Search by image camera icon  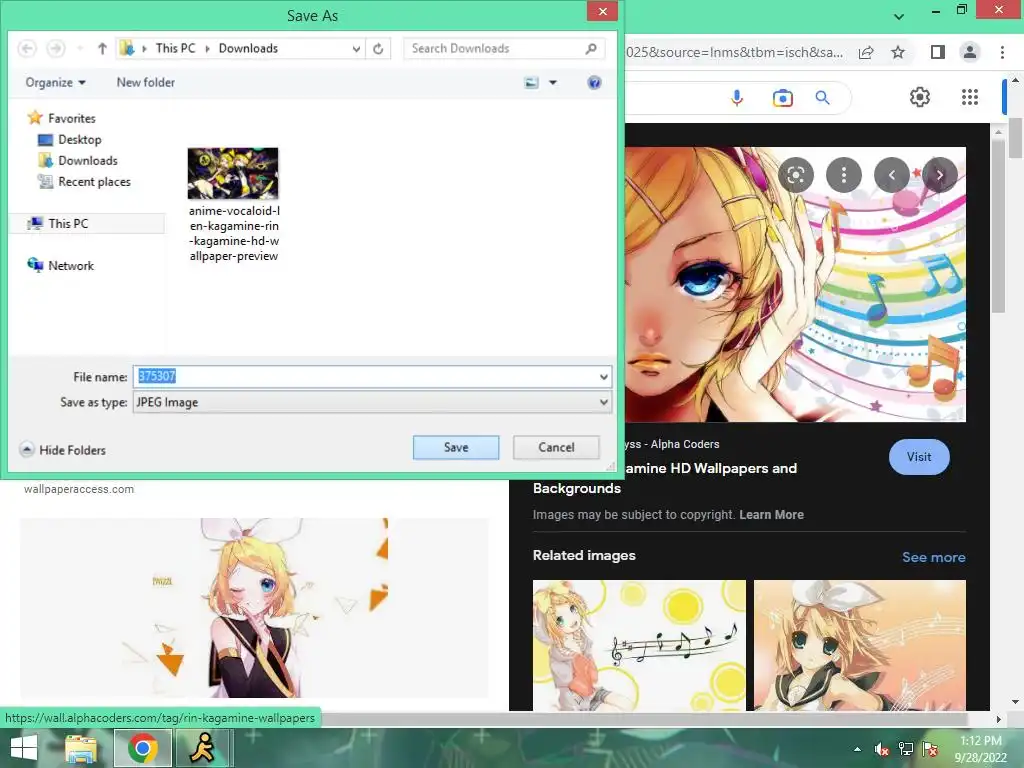coord(782,98)
